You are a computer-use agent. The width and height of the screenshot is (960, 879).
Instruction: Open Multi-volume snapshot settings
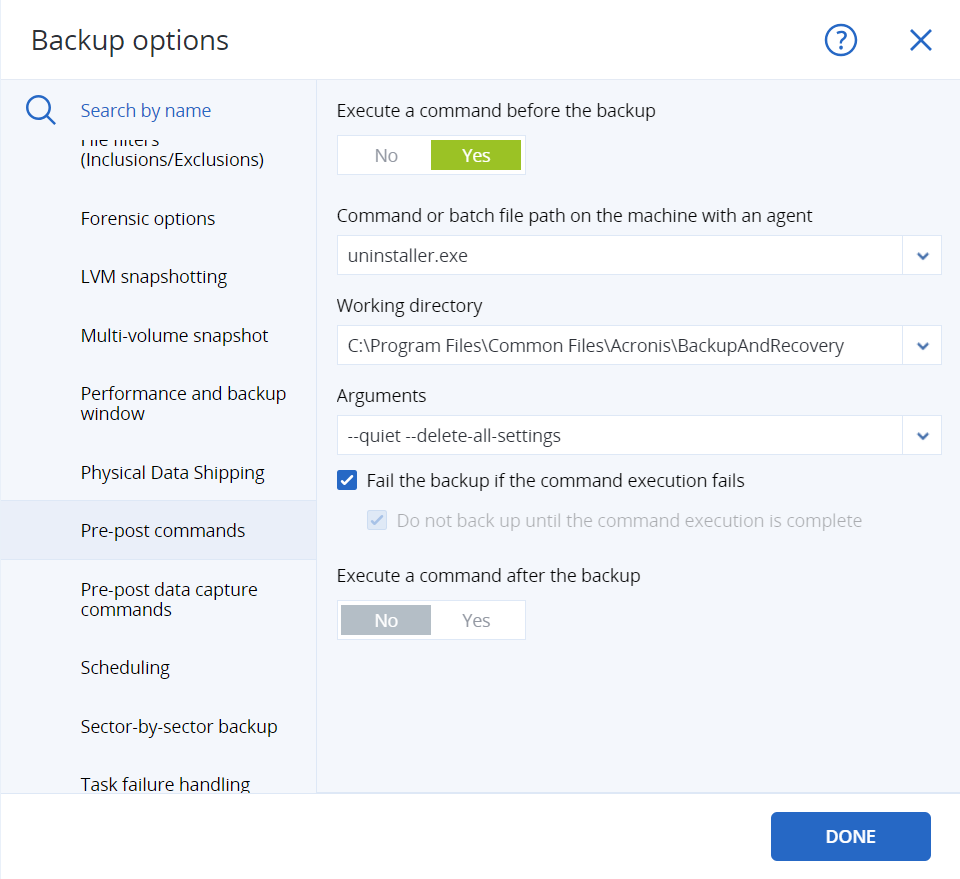174,336
